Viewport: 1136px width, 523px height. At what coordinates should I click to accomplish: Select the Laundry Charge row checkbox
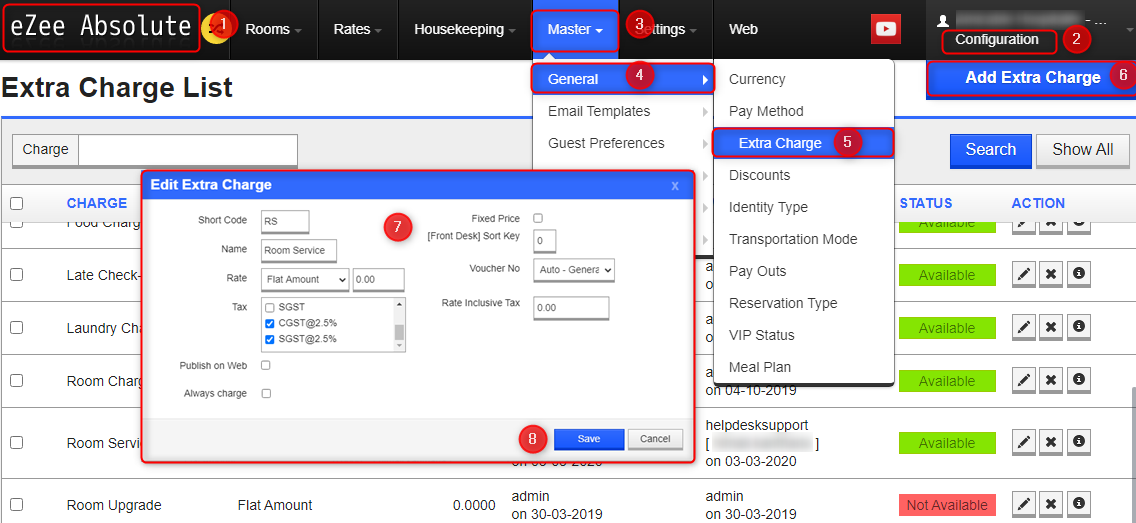pyautogui.click(x=16, y=327)
